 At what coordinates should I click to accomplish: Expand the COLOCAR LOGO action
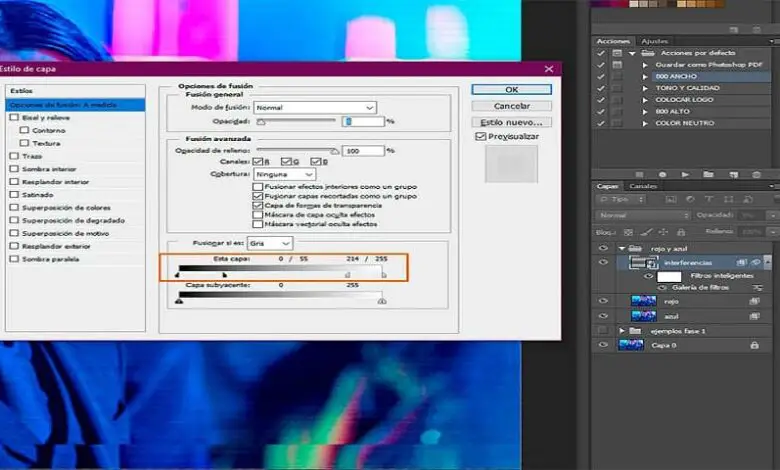pyautogui.click(x=645, y=99)
